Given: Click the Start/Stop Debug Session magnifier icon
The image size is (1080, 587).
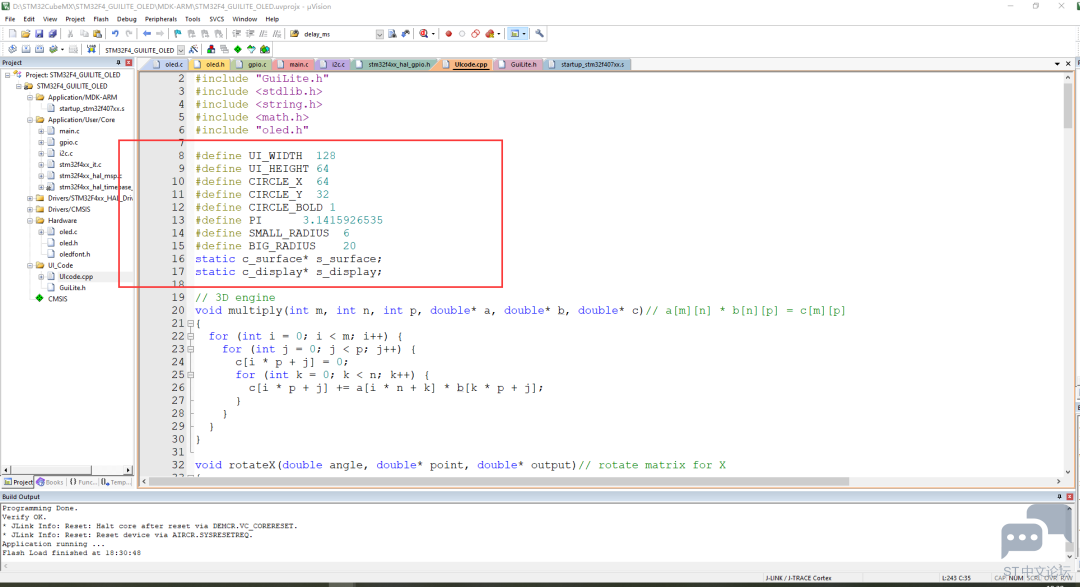Looking at the screenshot, I should click(x=424, y=34).
